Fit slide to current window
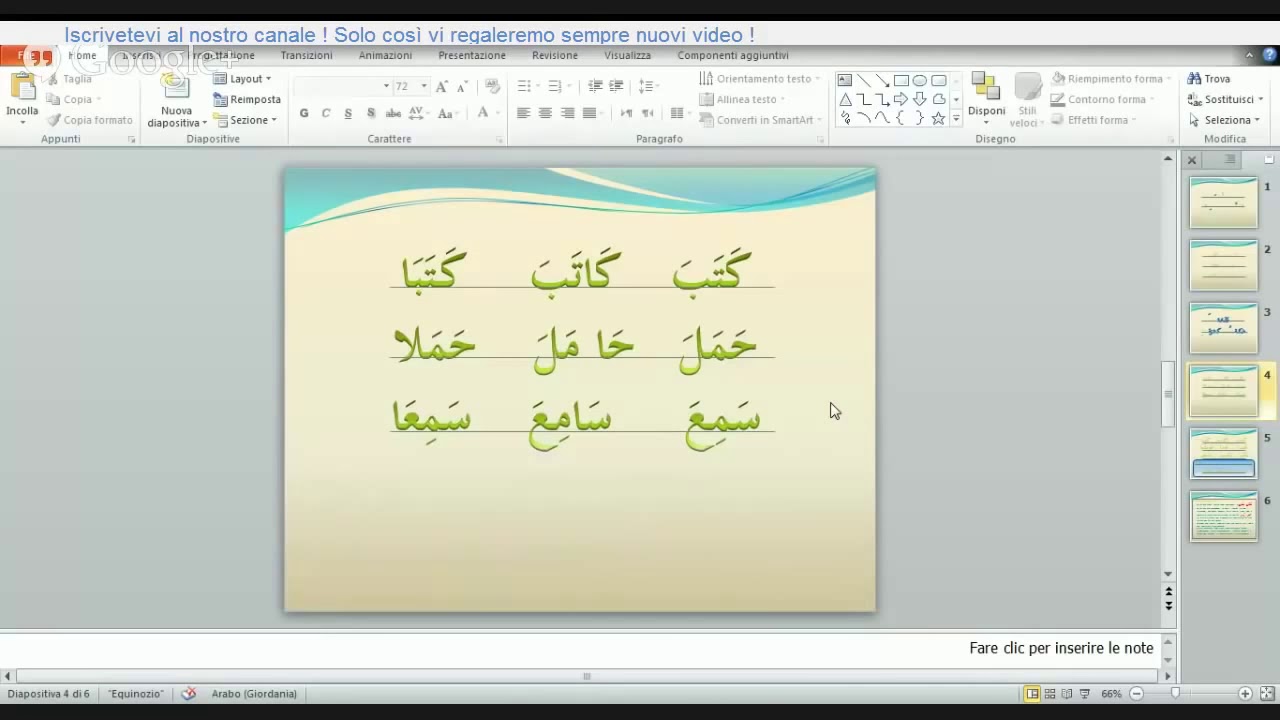Image resolution: width=1280 pixels, height=720 pixels. [x=1266, y=693]
